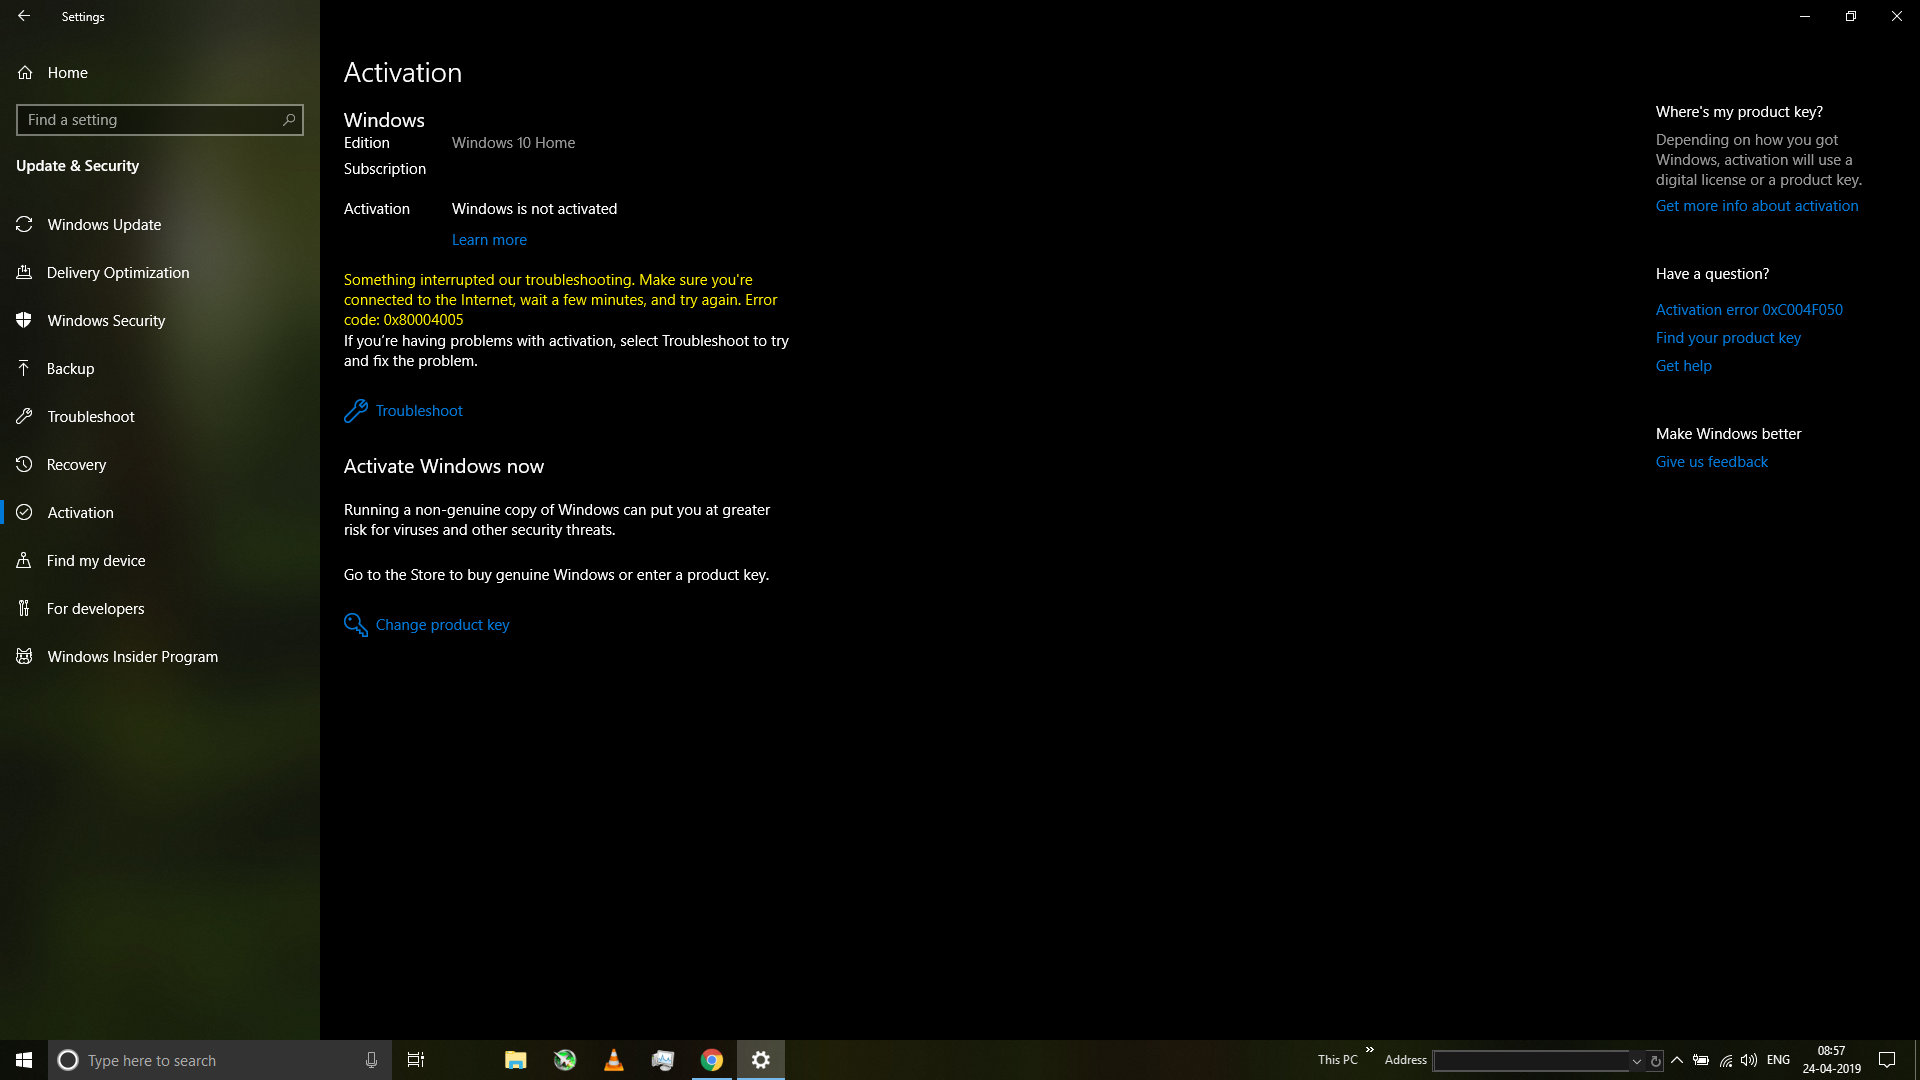Image resolution: width=1920 pixels, height=1080 pixels.
Task: Go back with the Settings arrow
Action: [x=24, y=16]
